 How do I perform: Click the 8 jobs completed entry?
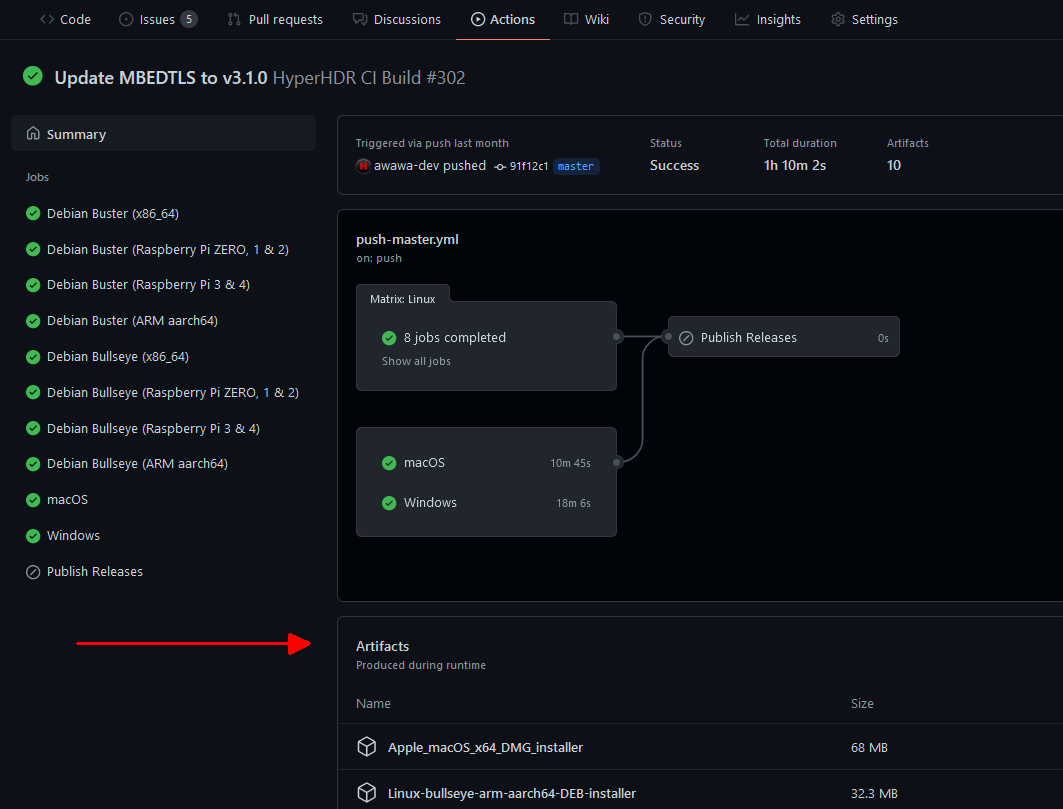455,338
